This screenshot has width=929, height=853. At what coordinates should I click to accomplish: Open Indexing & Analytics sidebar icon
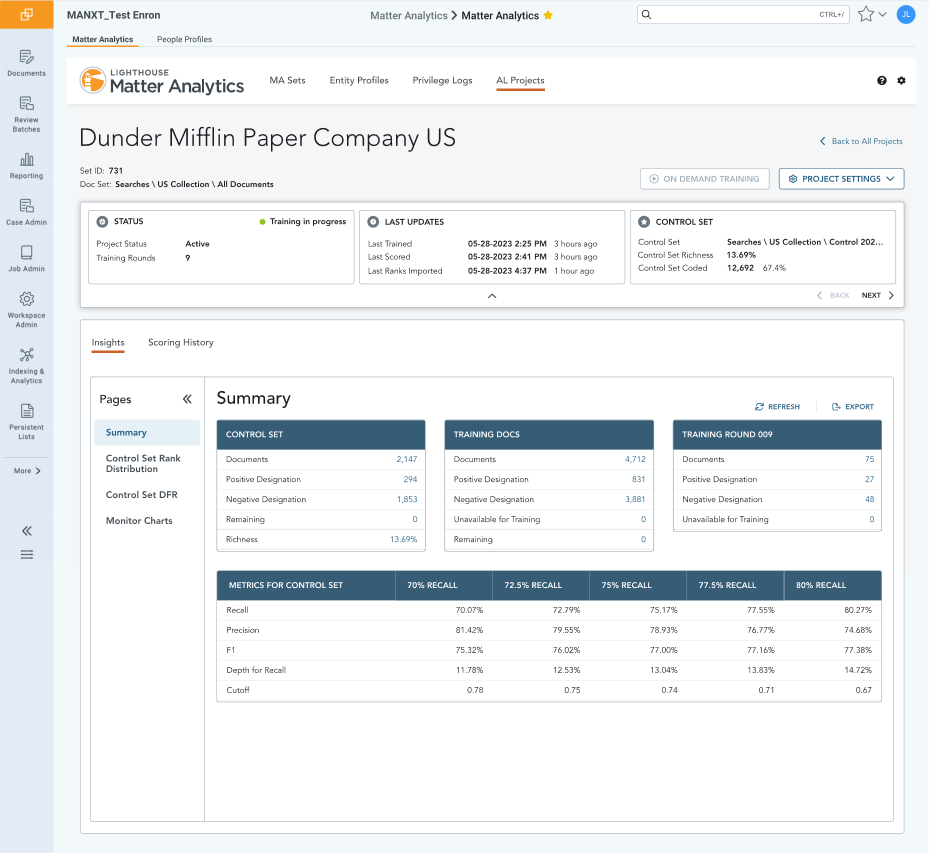27,354
